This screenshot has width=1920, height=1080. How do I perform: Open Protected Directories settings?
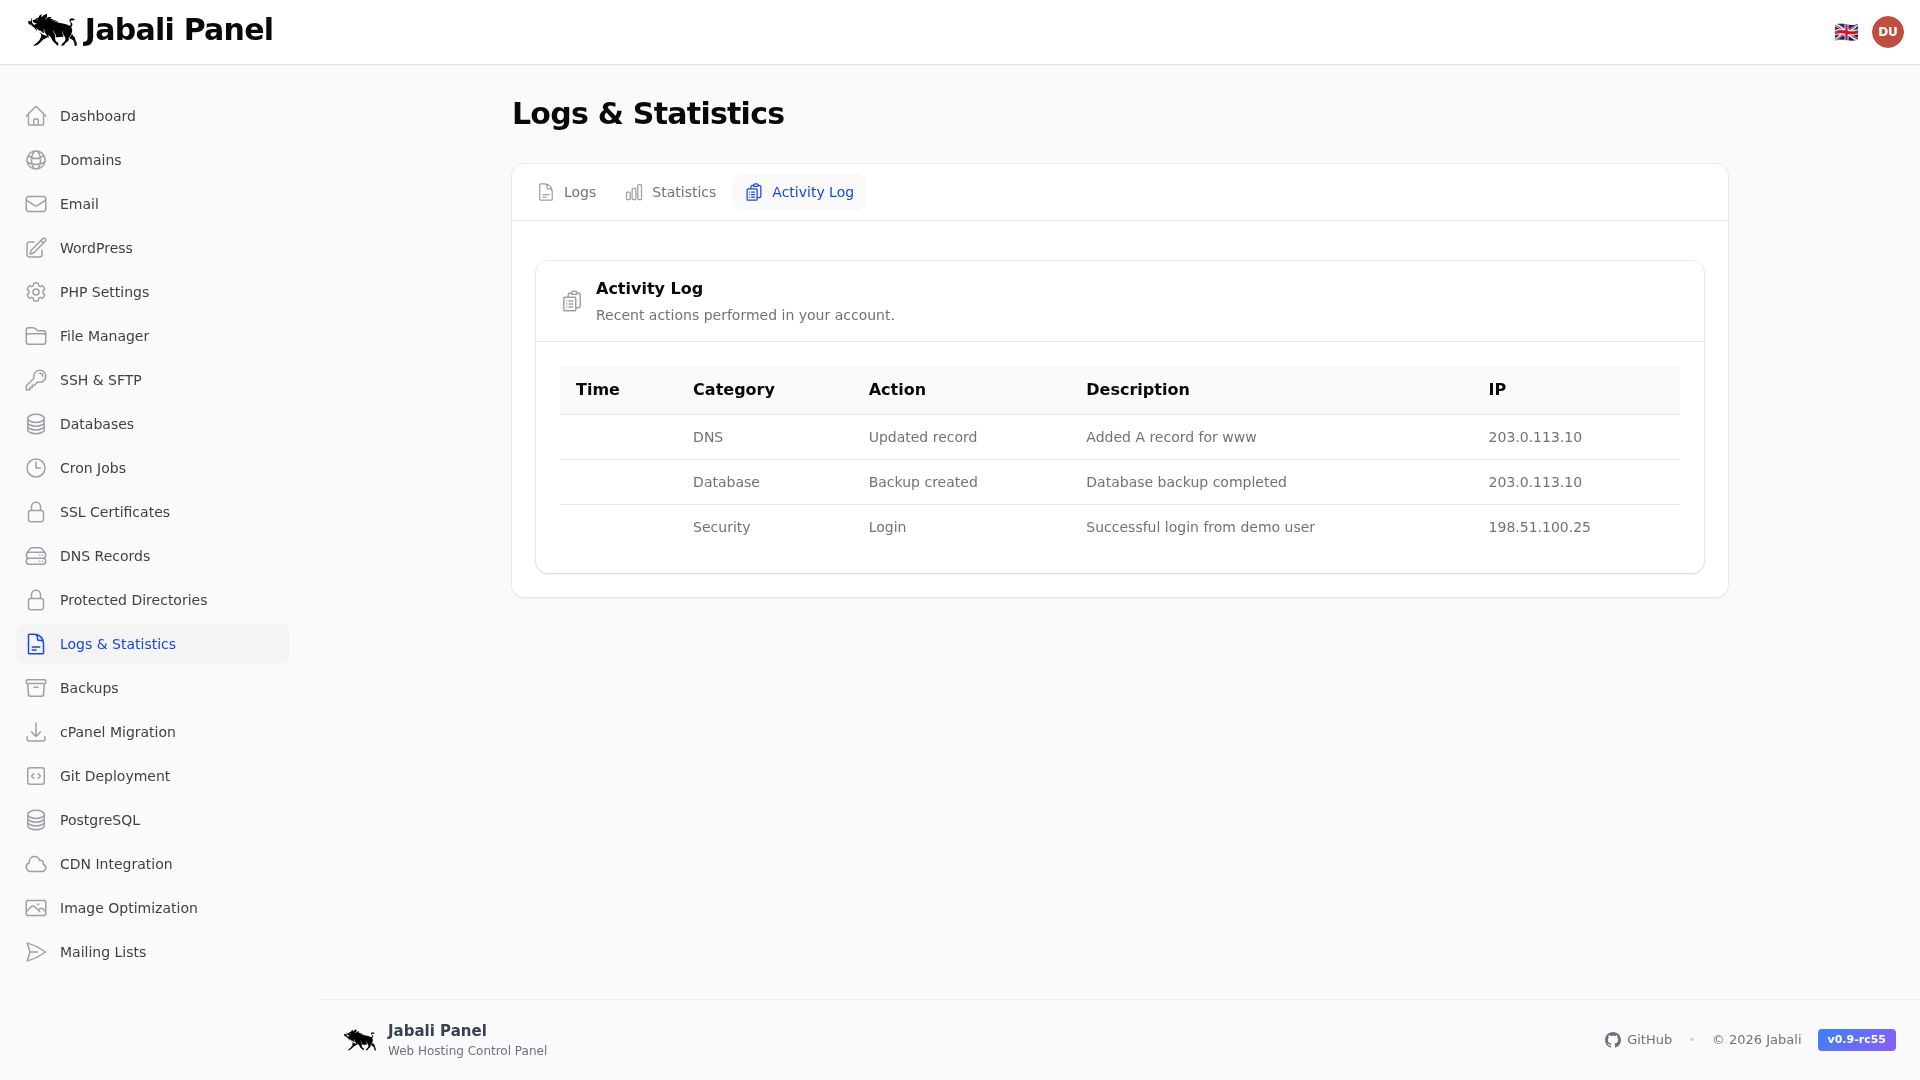133,600
